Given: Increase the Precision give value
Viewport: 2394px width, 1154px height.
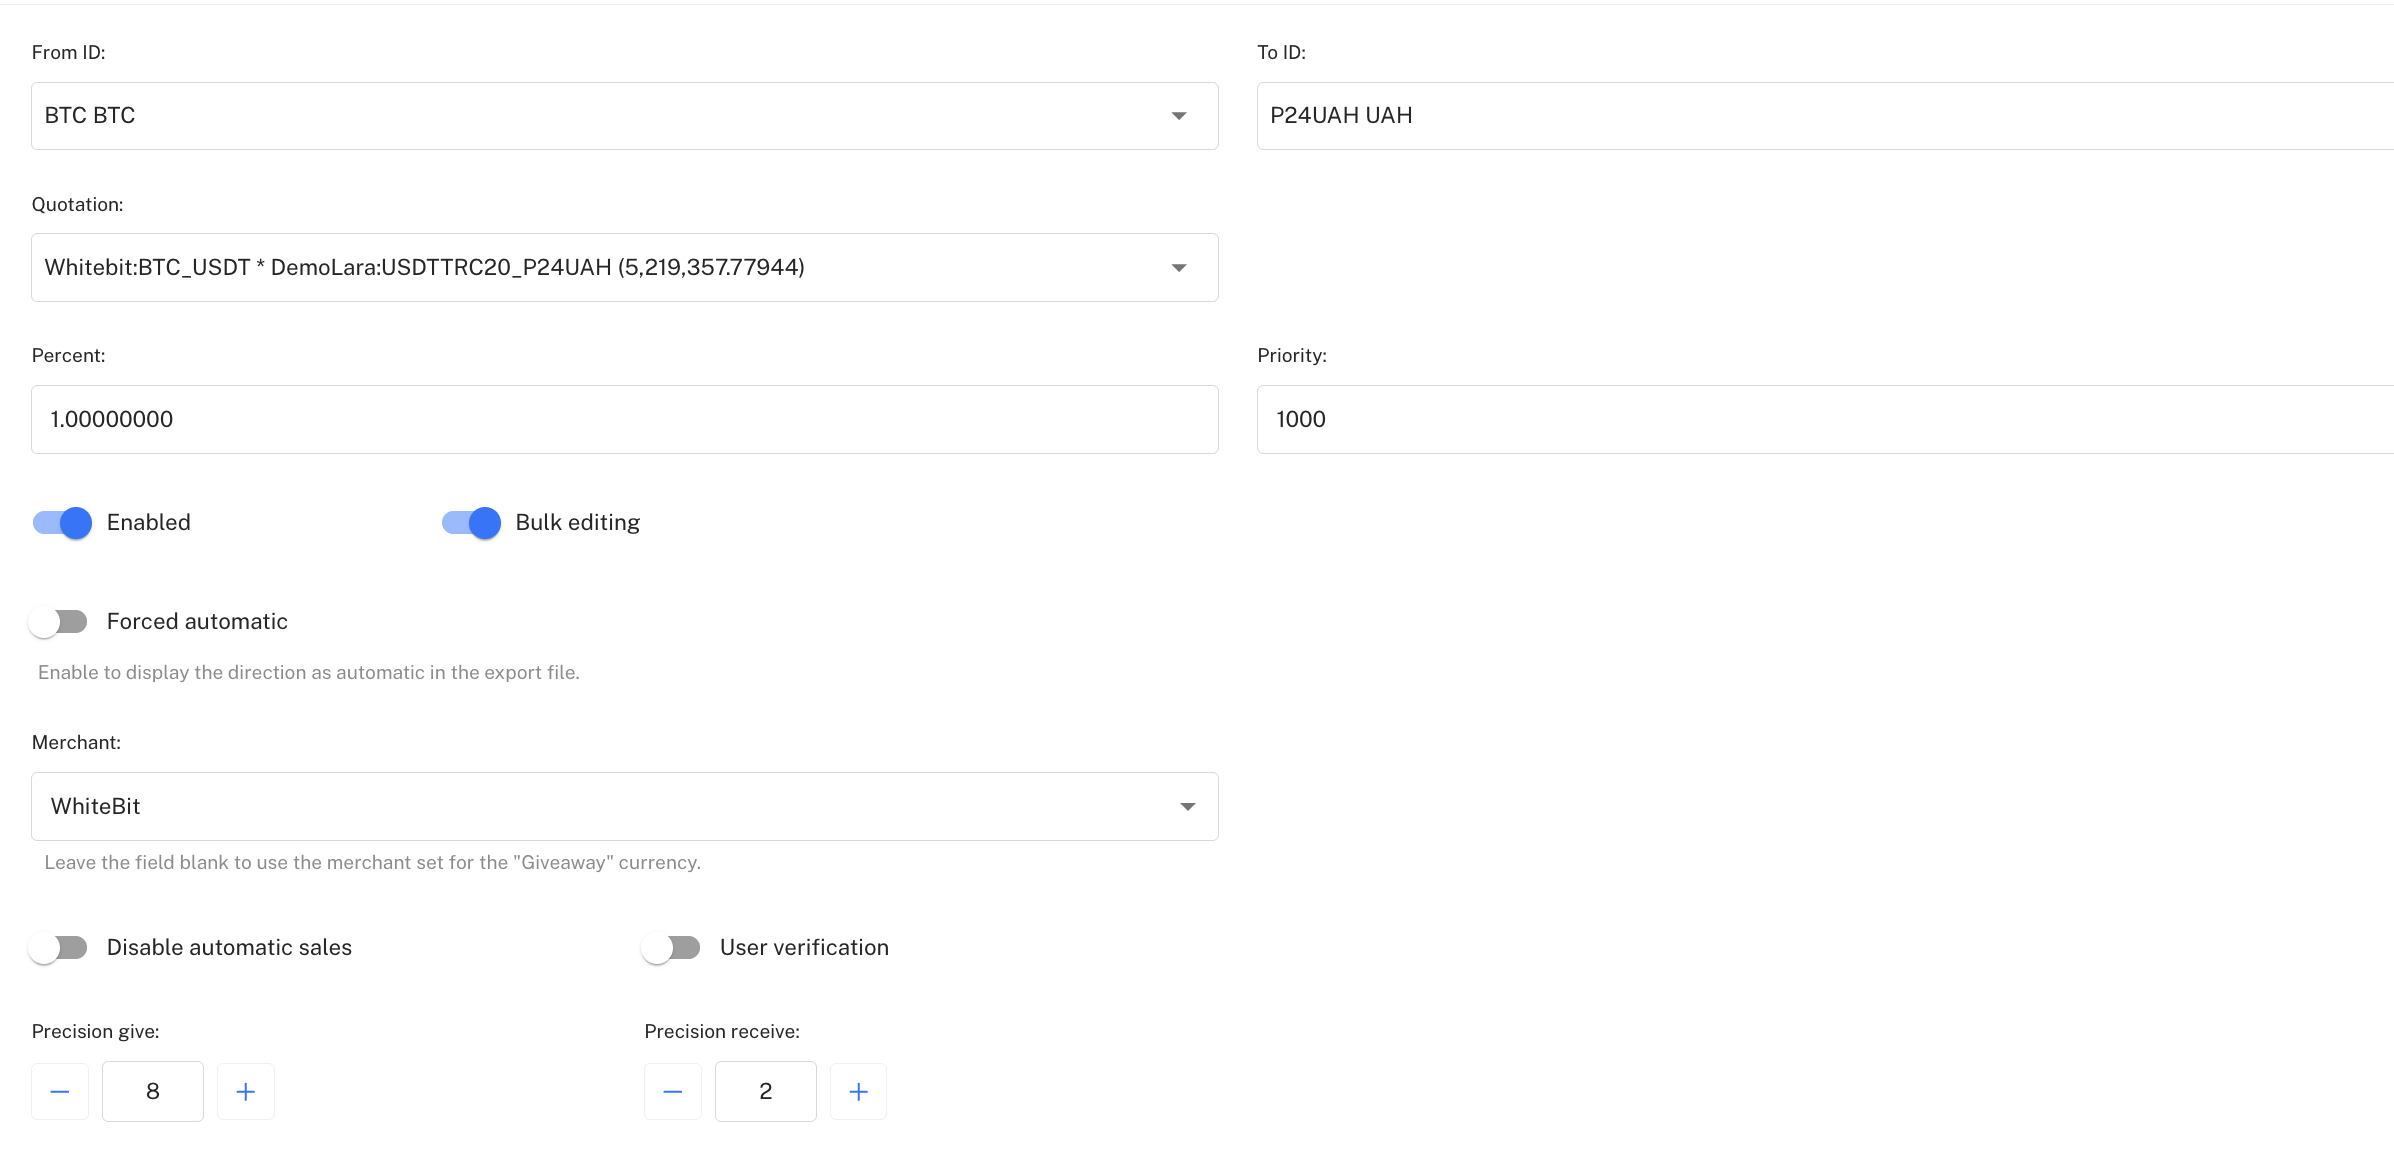Looking at the screenshot, I should pos(246,1091).
